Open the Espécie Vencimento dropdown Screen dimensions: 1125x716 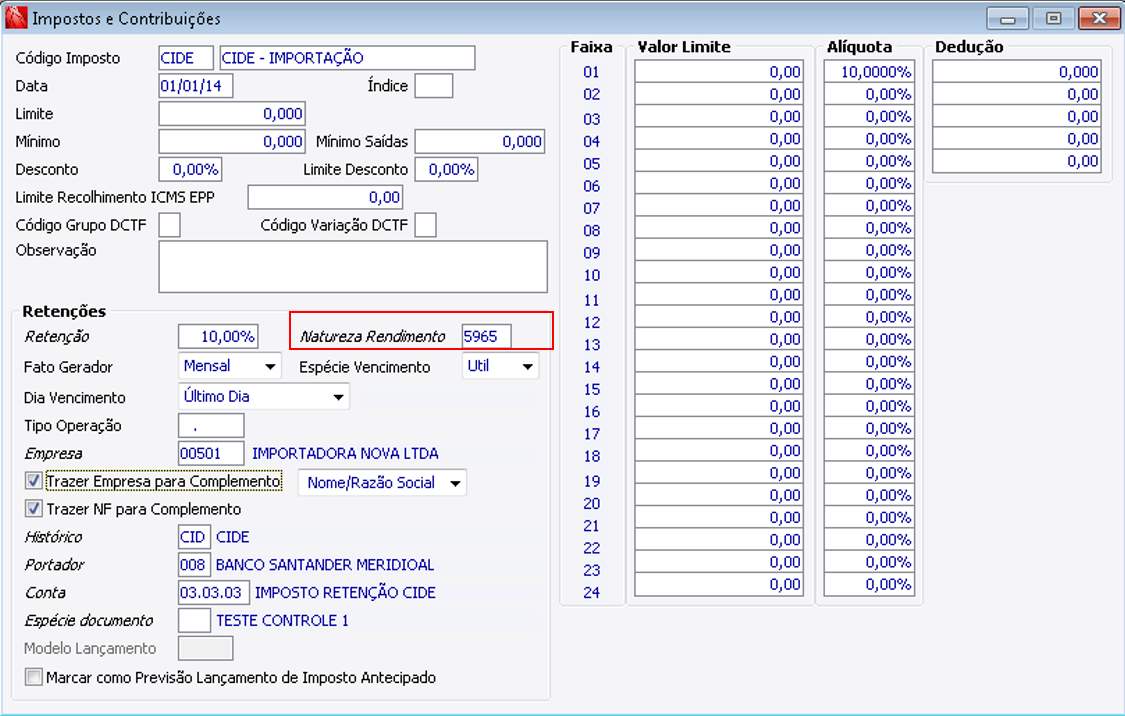500,366
